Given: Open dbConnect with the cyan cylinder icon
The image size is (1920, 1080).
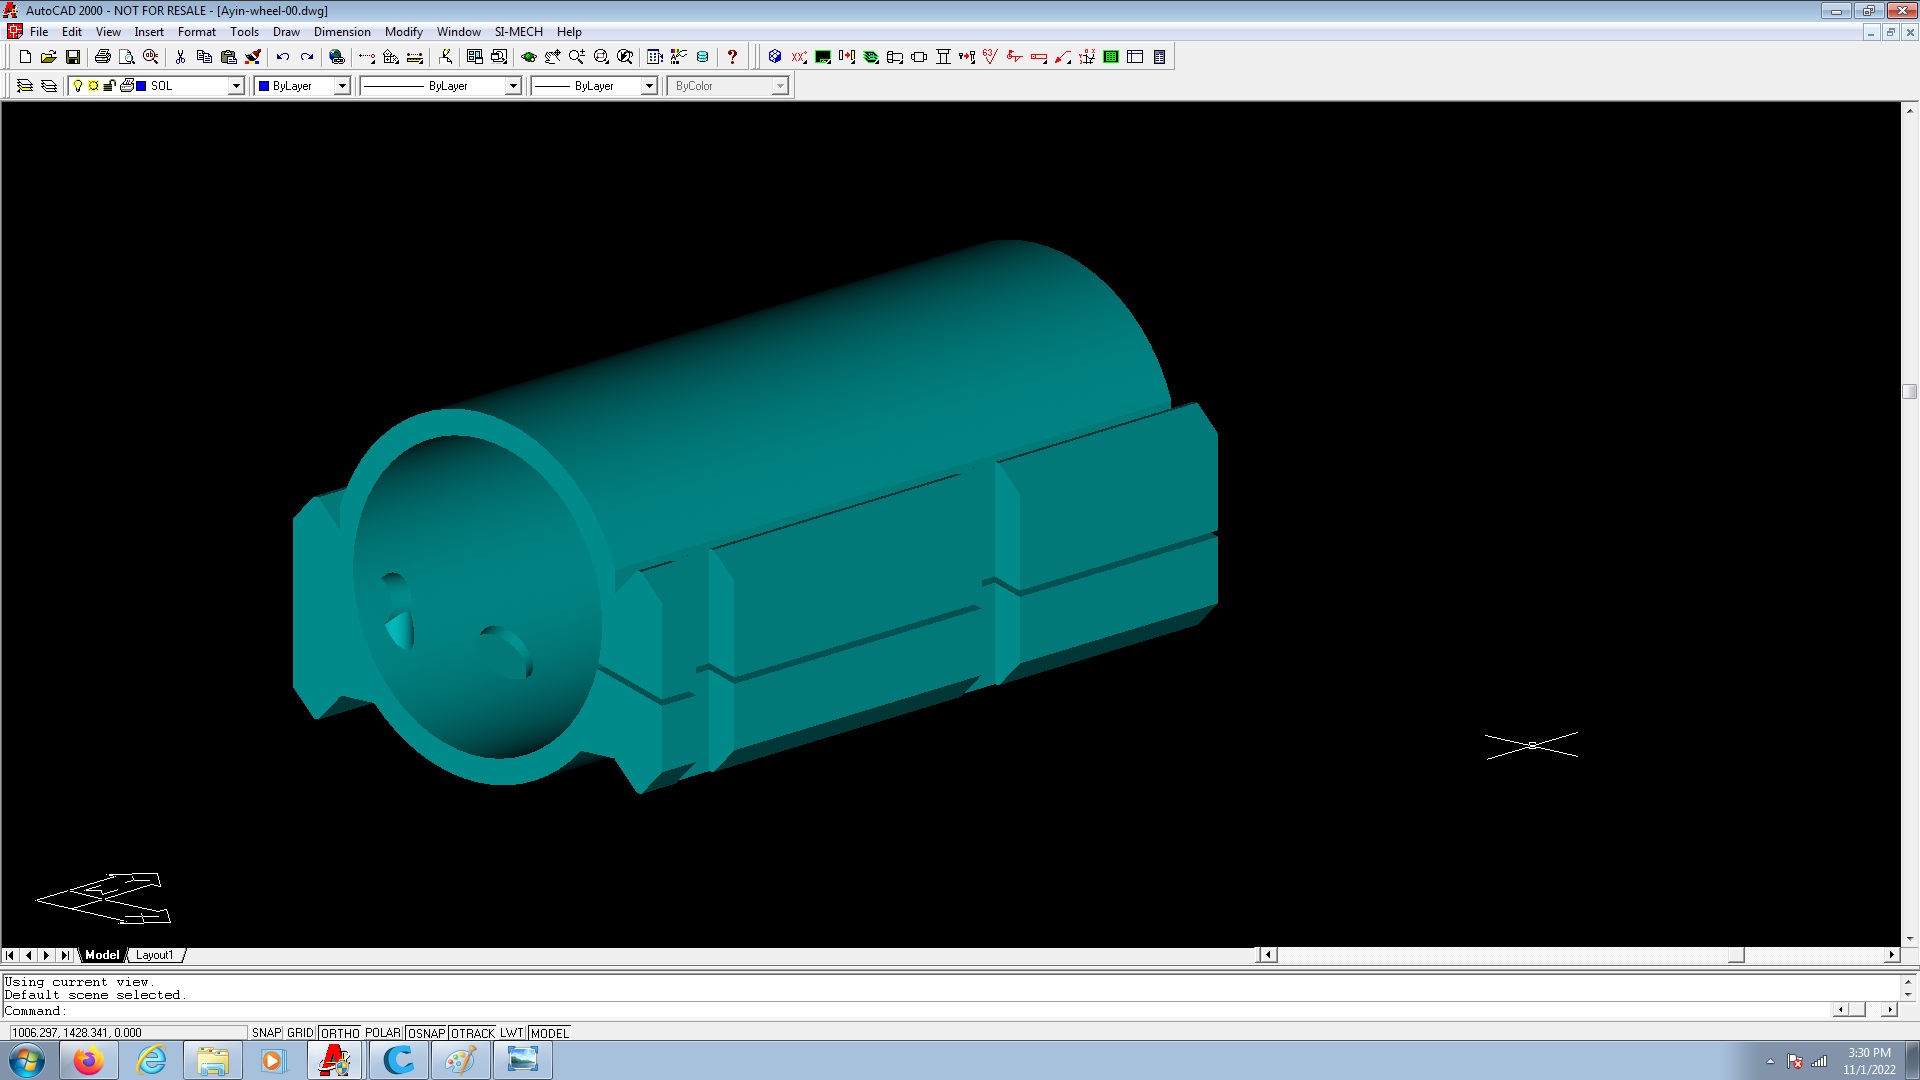Looking at the screenshot, I should pyautogui.click(x=703, y=57).
